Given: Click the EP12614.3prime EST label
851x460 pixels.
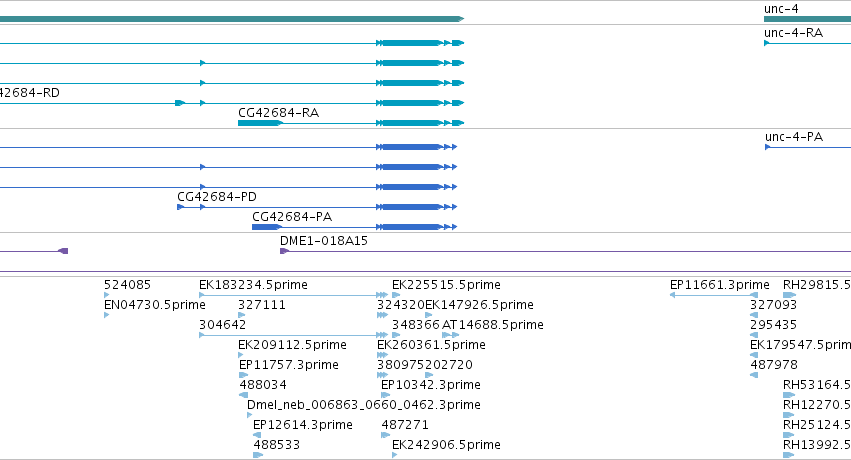Looking at the screenshot, I should tap(303, 425).
